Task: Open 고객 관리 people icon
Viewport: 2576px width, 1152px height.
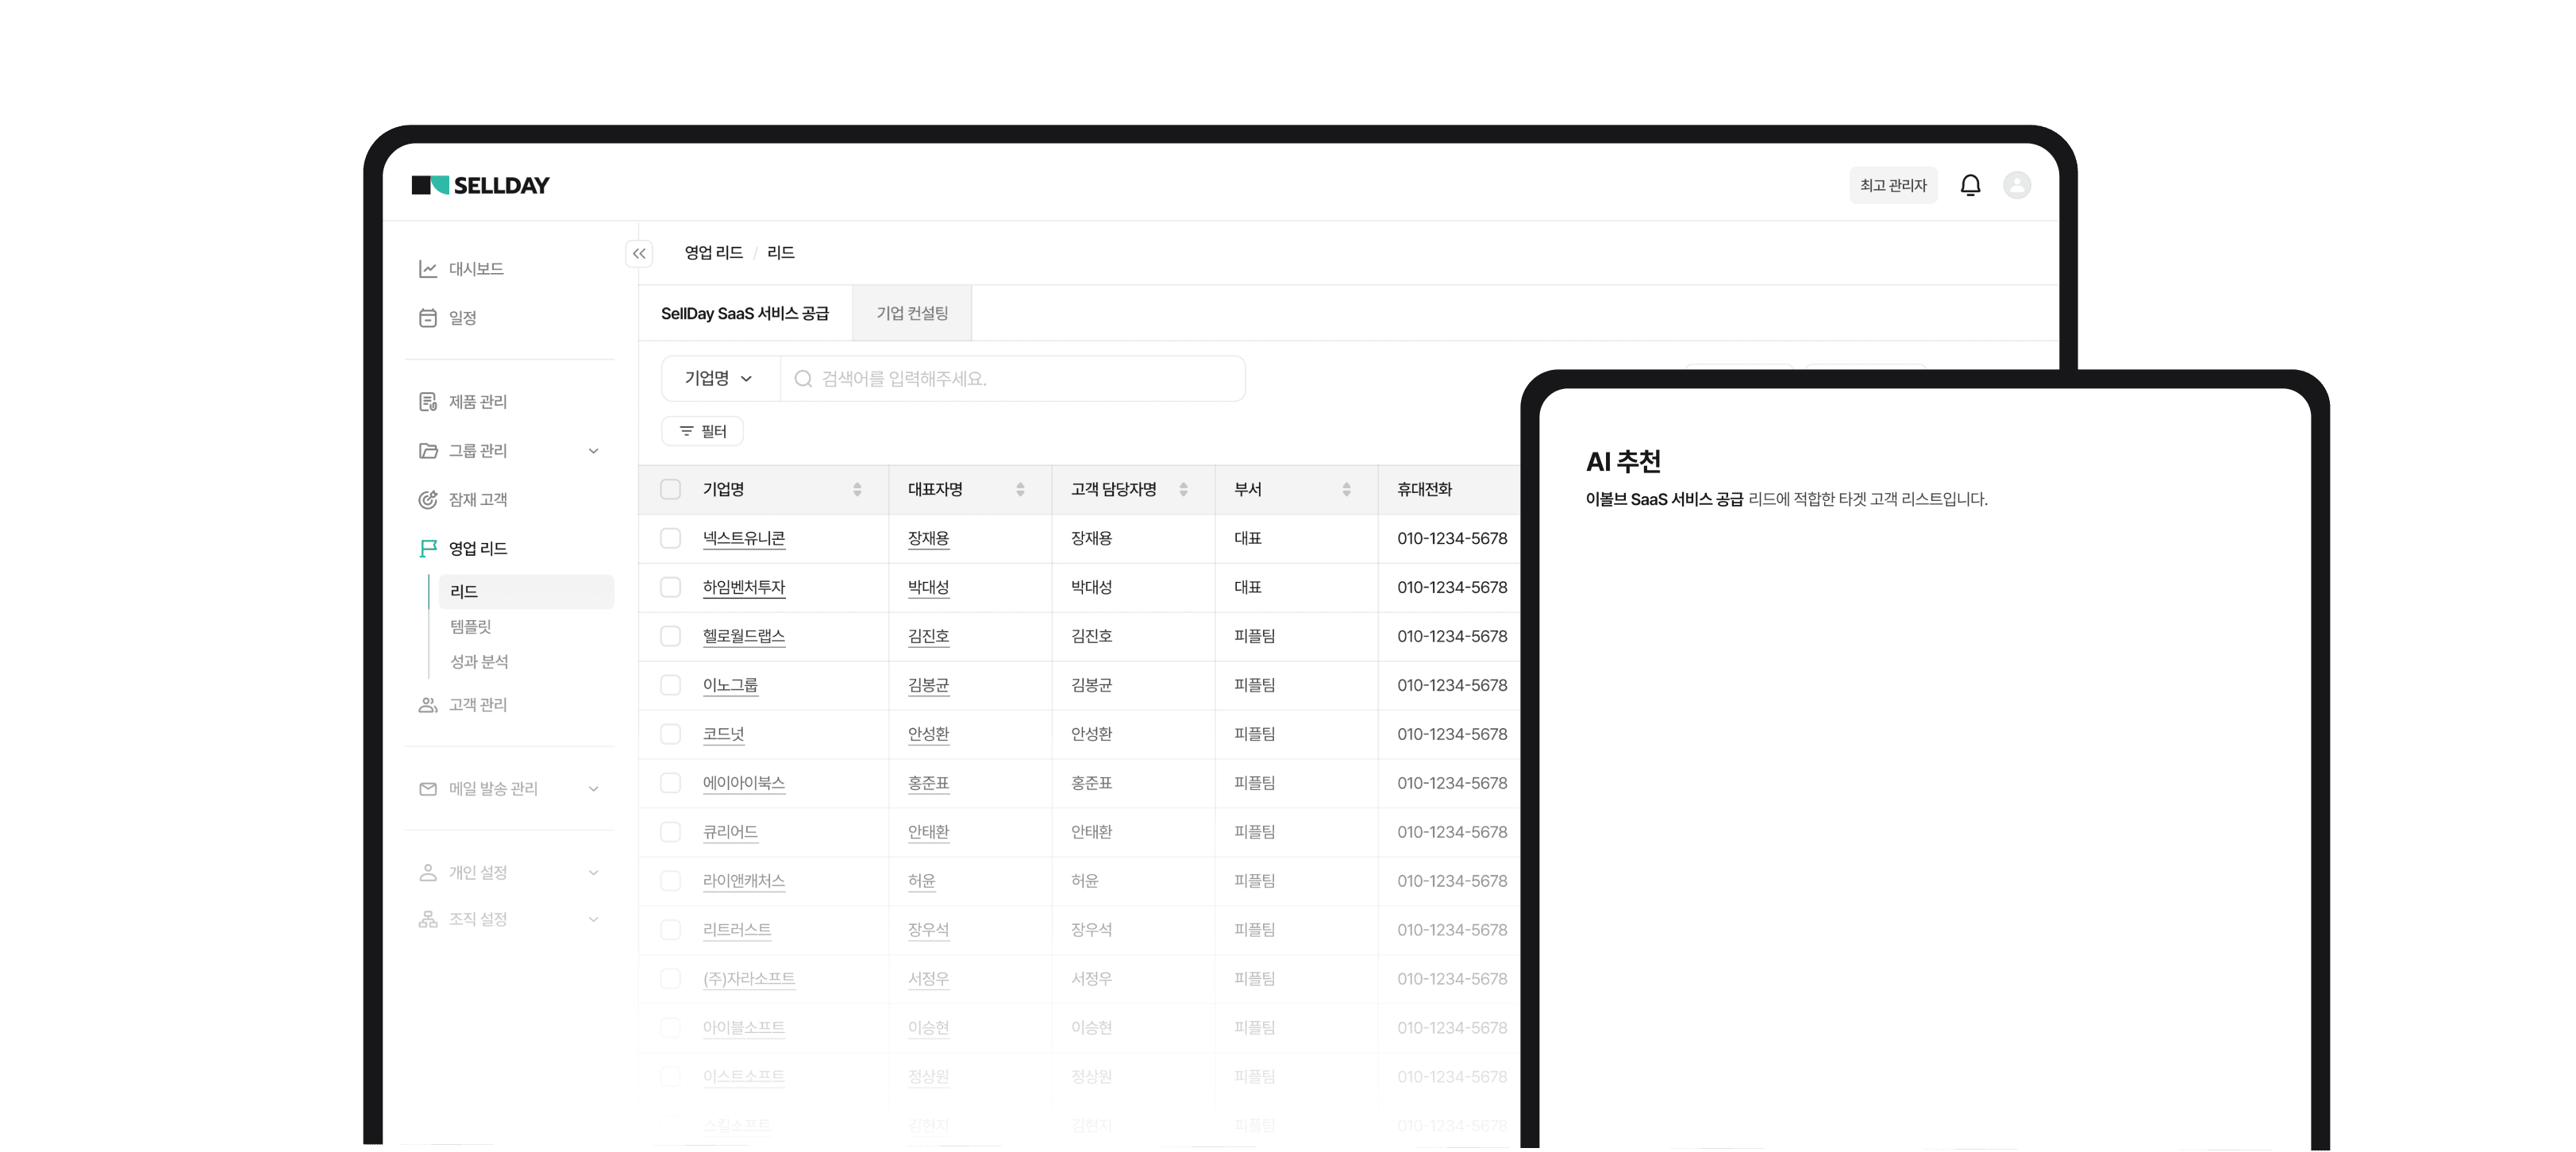Action: 428,705
